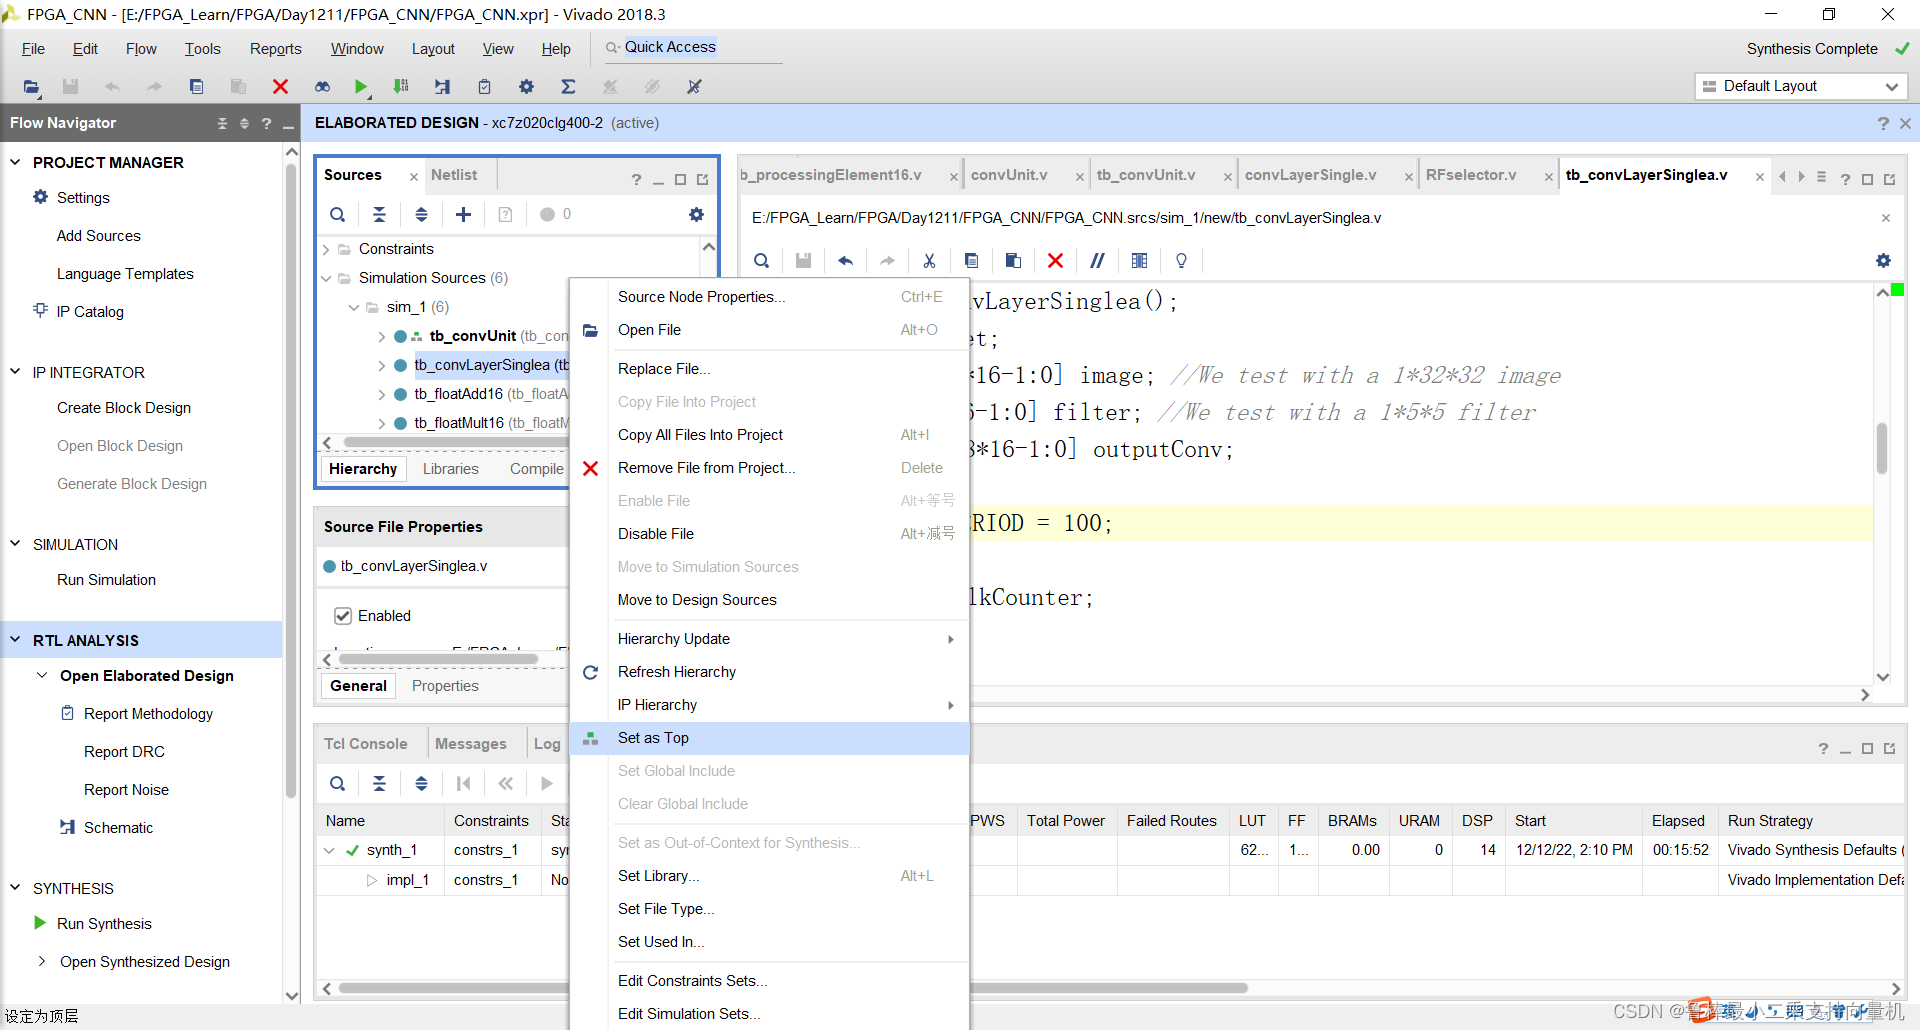
Task: Collapse the synth_1 run row
Action: pos(329,850)
